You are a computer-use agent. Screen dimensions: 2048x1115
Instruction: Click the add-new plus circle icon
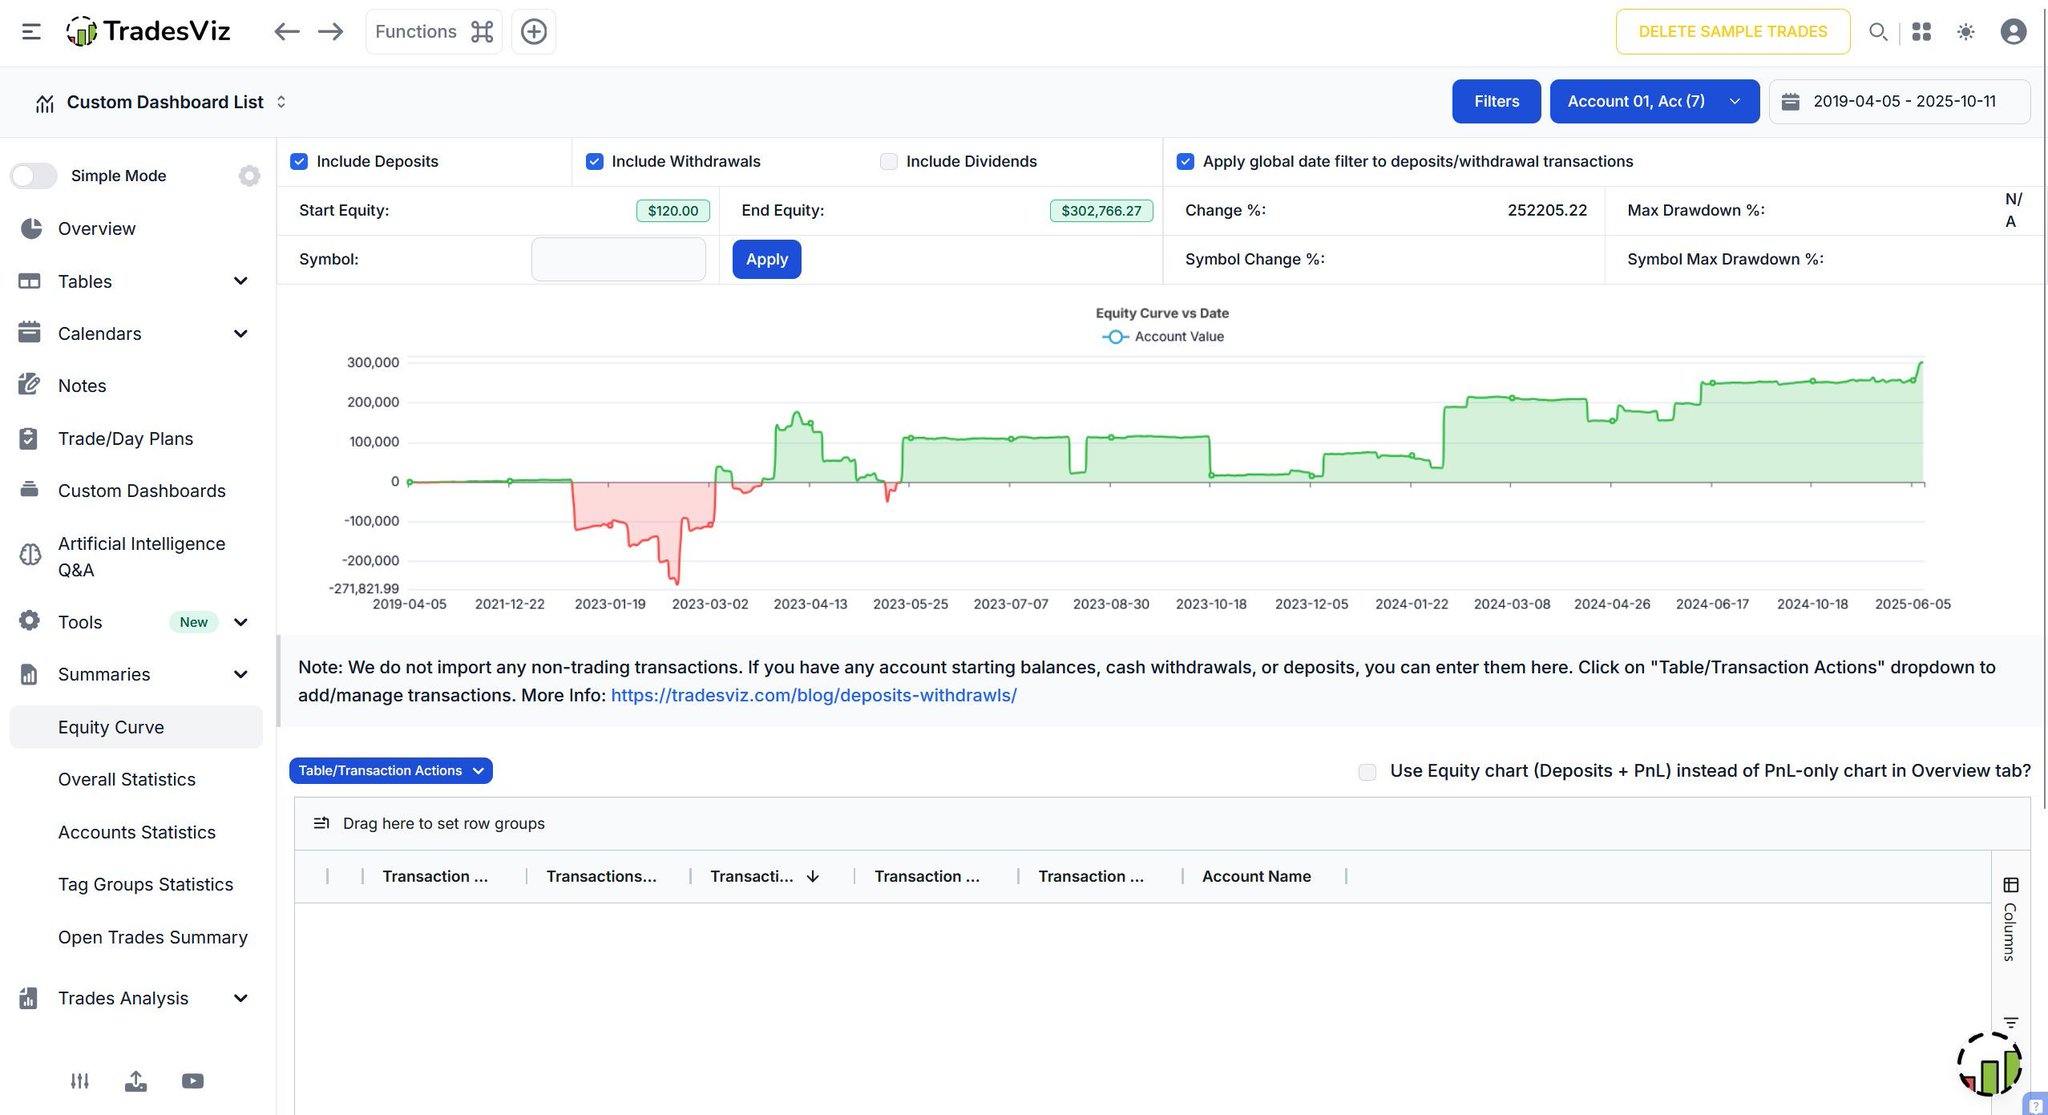534,32
